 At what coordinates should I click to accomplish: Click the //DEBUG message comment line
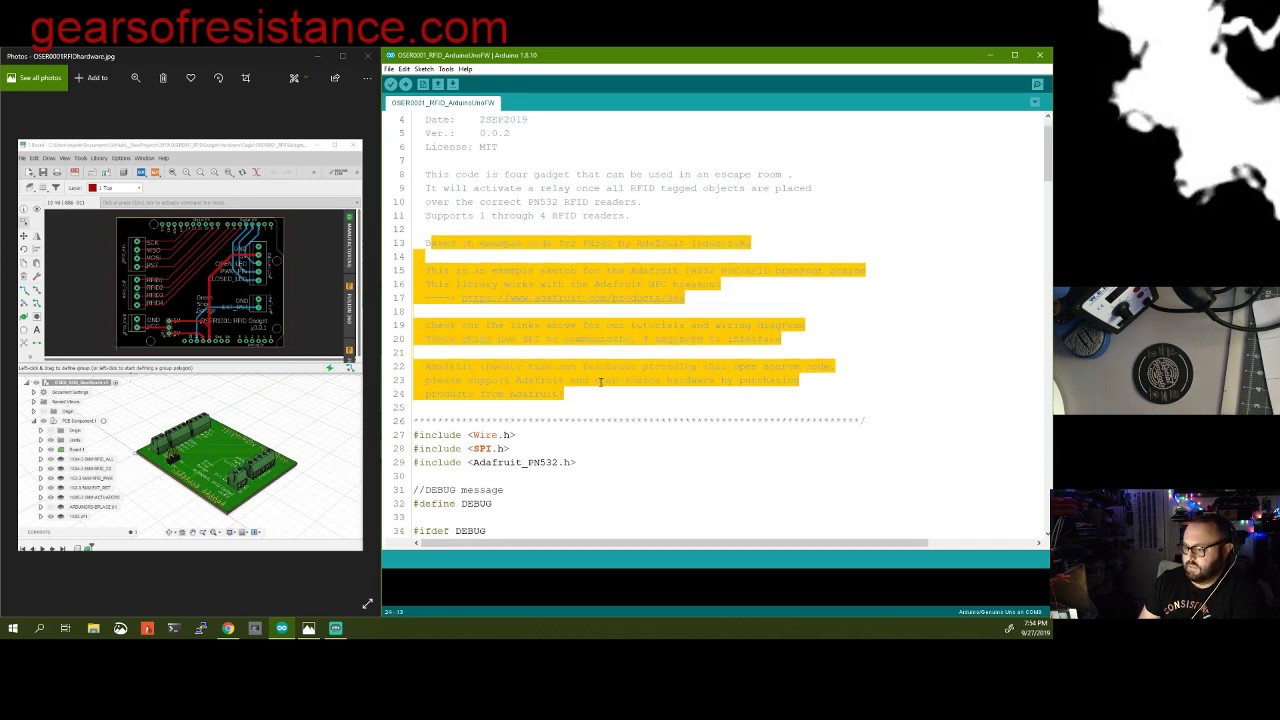(458, 490)
